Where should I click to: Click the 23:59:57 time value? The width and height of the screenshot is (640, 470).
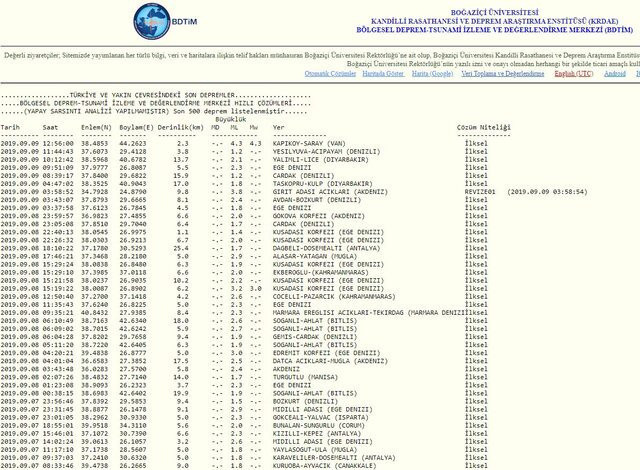pyautogui.click(x=58, y=216)
